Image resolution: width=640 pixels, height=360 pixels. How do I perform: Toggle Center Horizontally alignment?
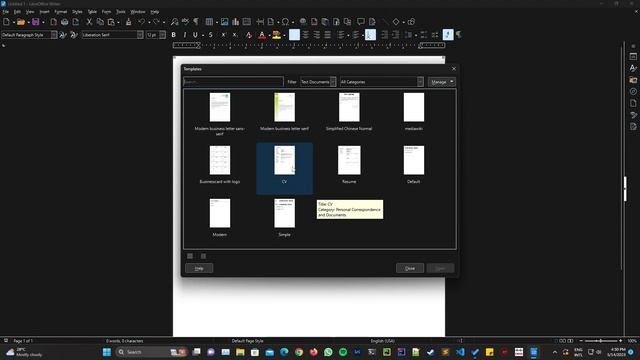(x=305, y=35)
